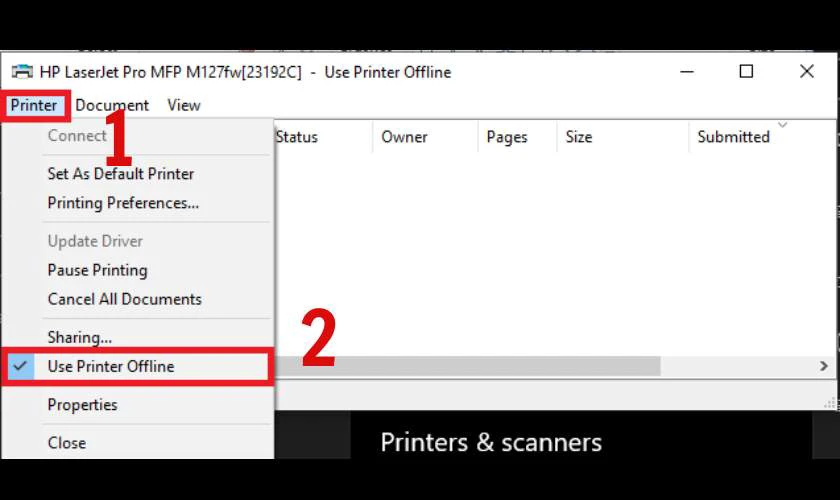Sort by the Pages column header
840x500 pixels.
507,137
